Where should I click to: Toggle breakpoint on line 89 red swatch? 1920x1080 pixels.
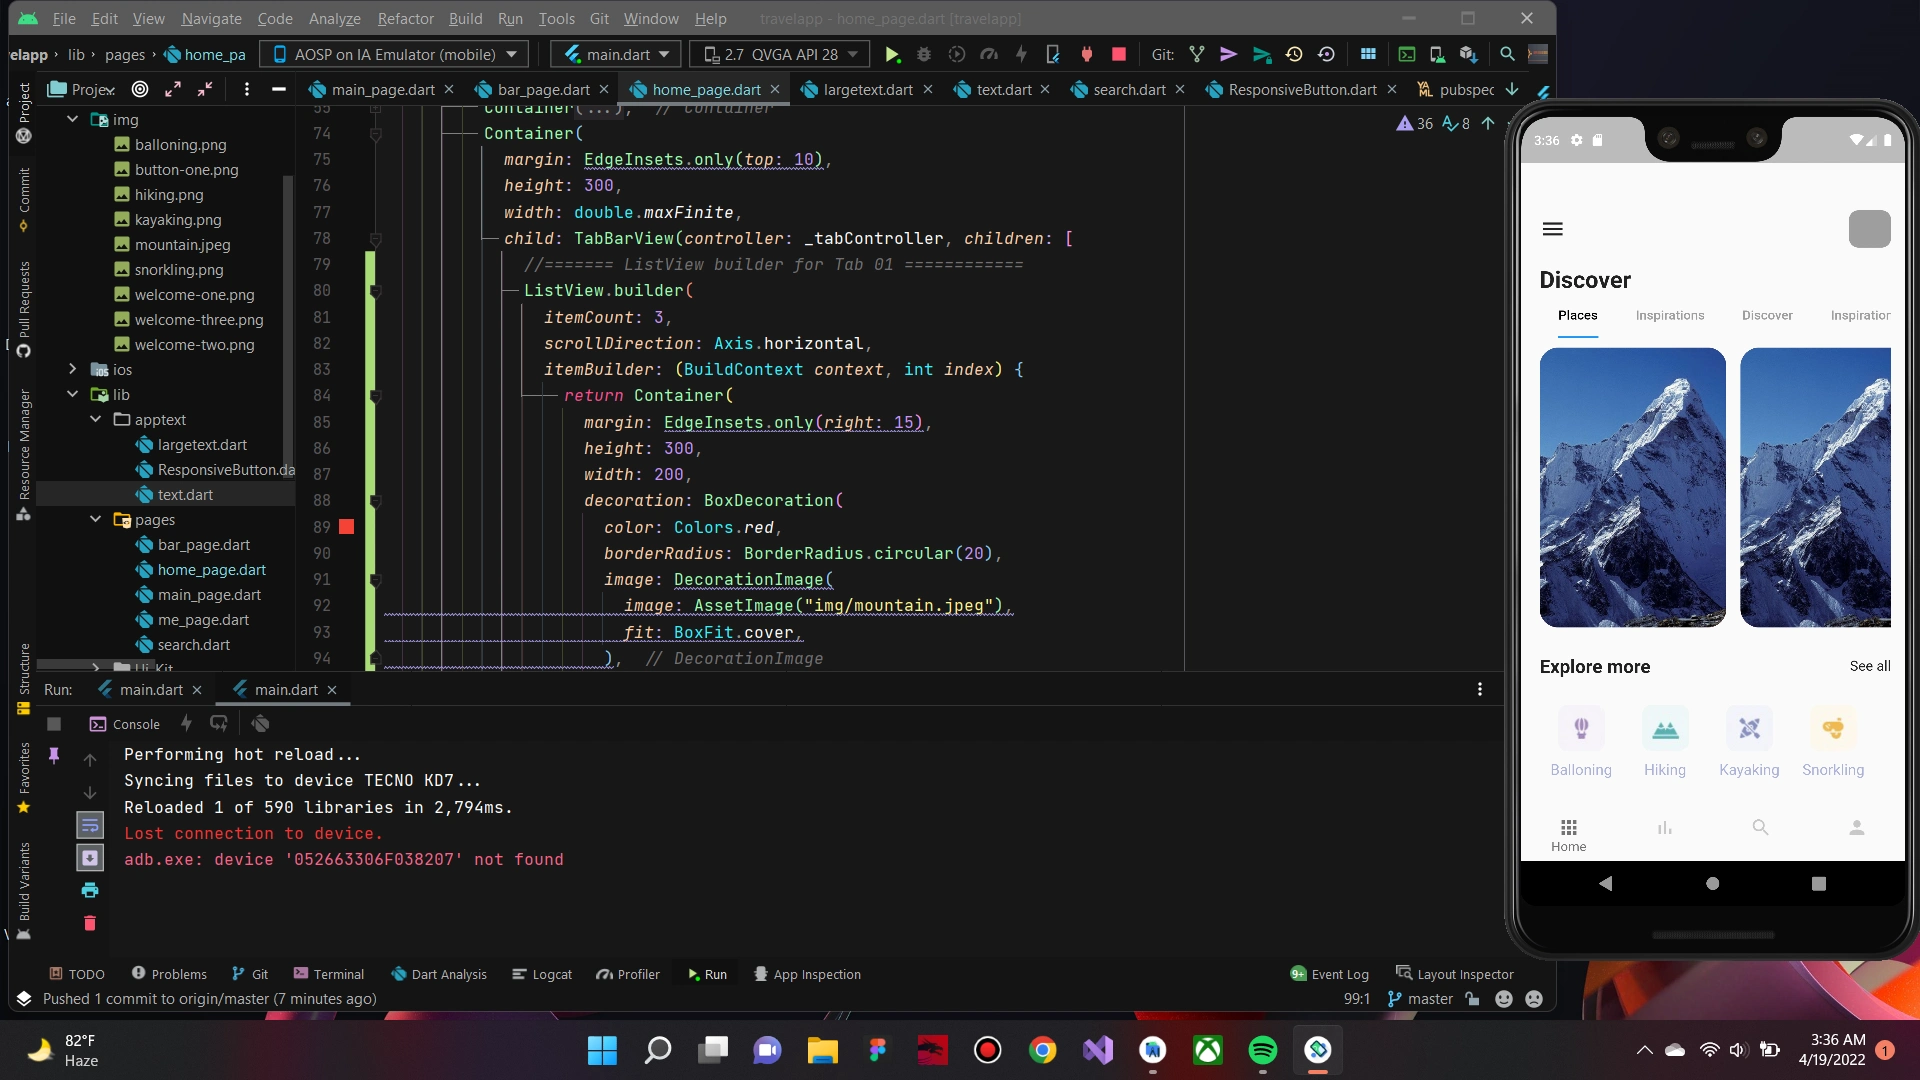click(347, 527)
